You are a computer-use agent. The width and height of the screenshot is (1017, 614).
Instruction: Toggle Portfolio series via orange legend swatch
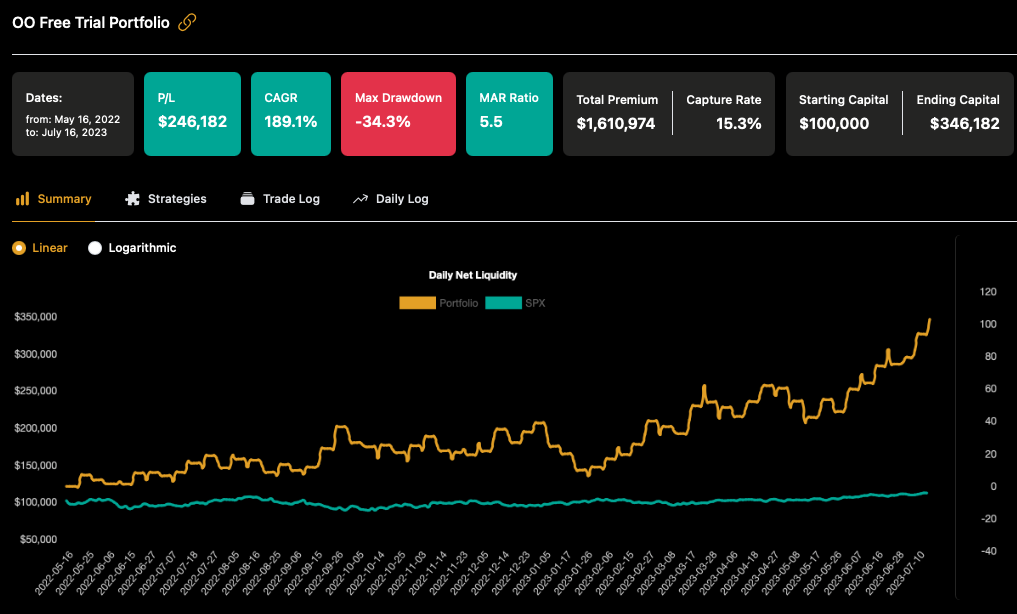(417, 303)
